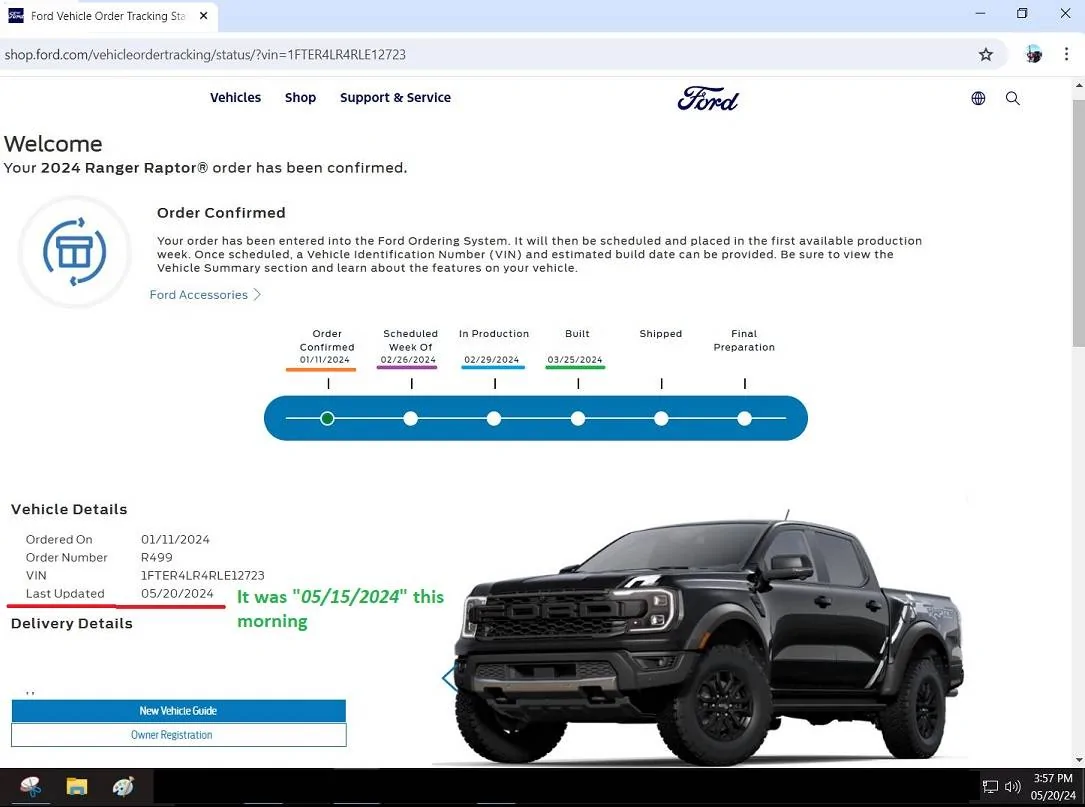The image size is (1085, 807).
Task: Click the Last Updated date 05/20/2024
Action: [x=177, y=594]
